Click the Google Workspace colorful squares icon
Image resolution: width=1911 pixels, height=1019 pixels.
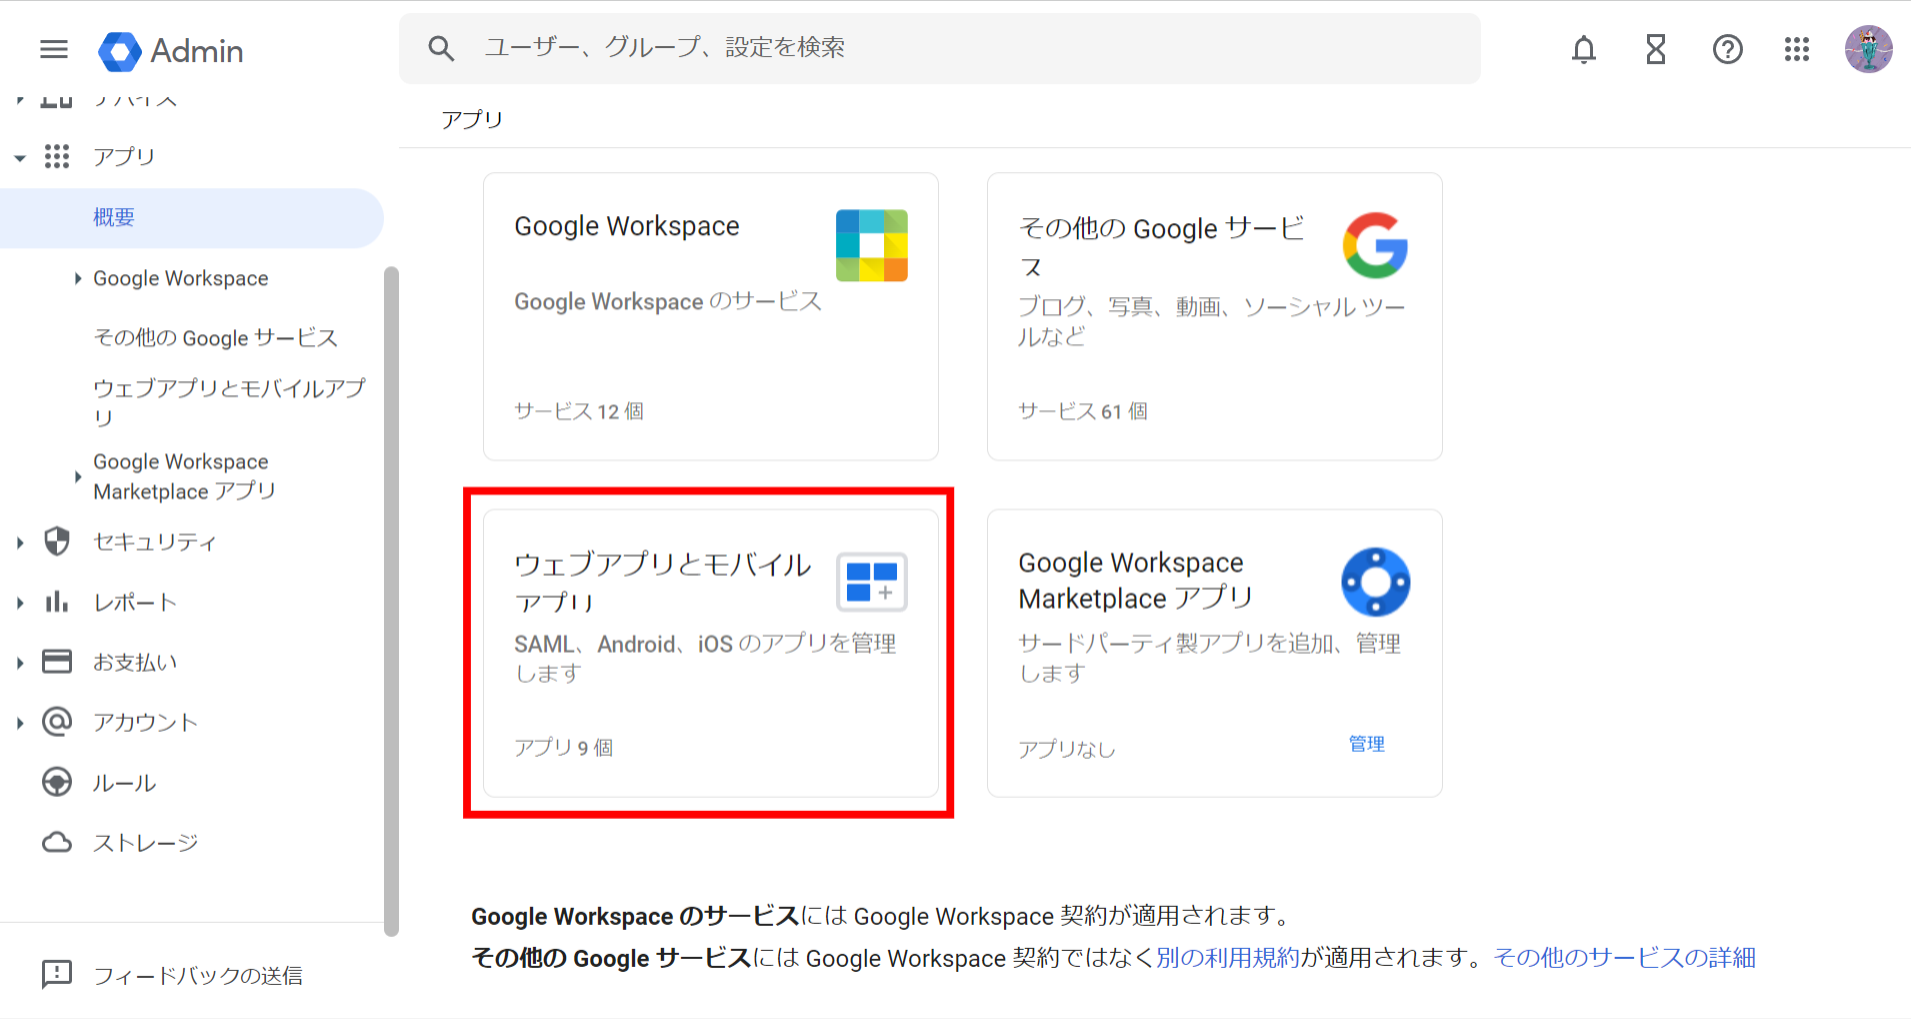coord(872,245)
